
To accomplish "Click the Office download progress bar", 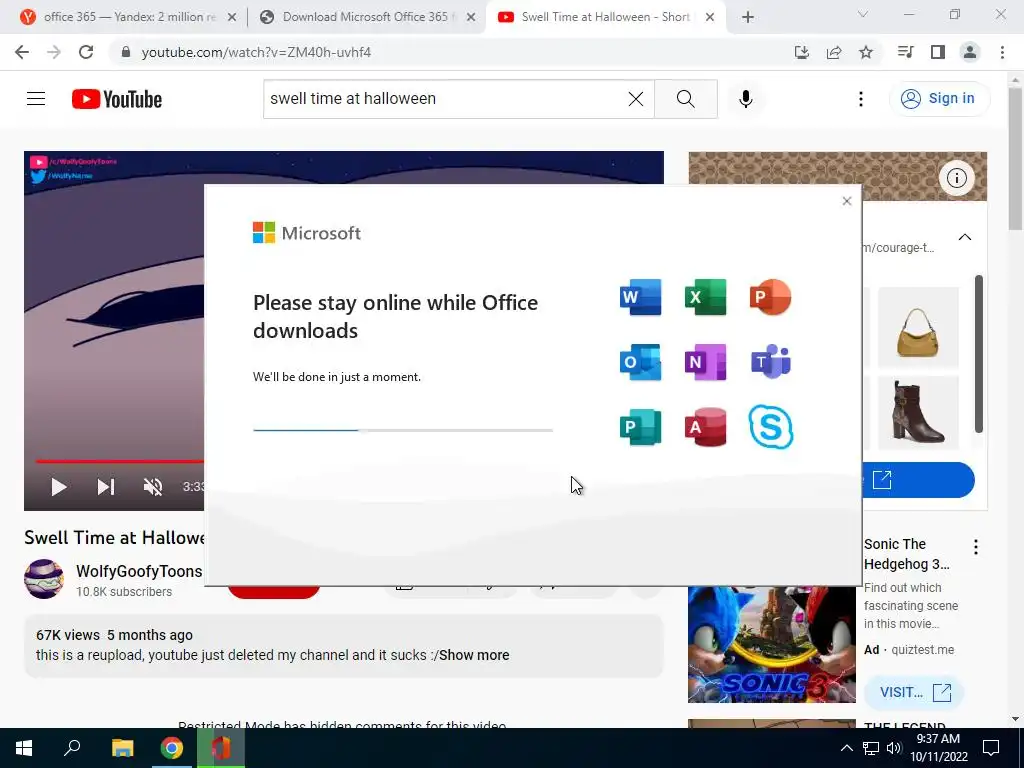I will tap(403, 430).
